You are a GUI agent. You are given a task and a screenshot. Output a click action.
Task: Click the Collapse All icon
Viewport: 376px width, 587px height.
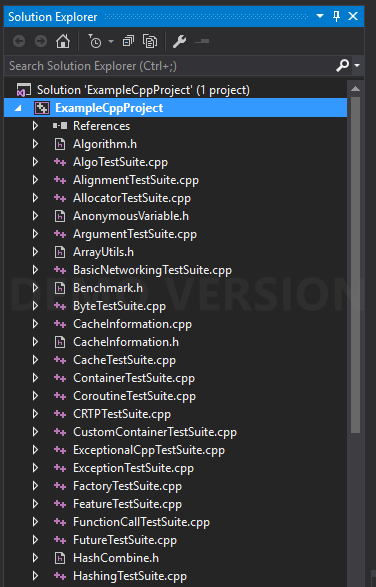point(128,41)
